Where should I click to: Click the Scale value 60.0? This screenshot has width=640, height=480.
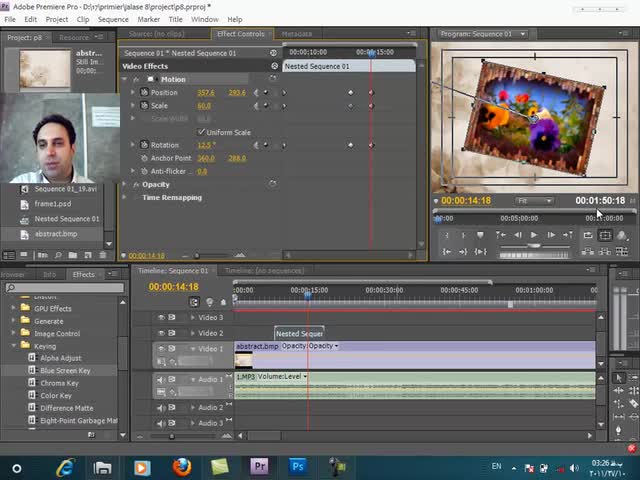click(x=204, y=105)
